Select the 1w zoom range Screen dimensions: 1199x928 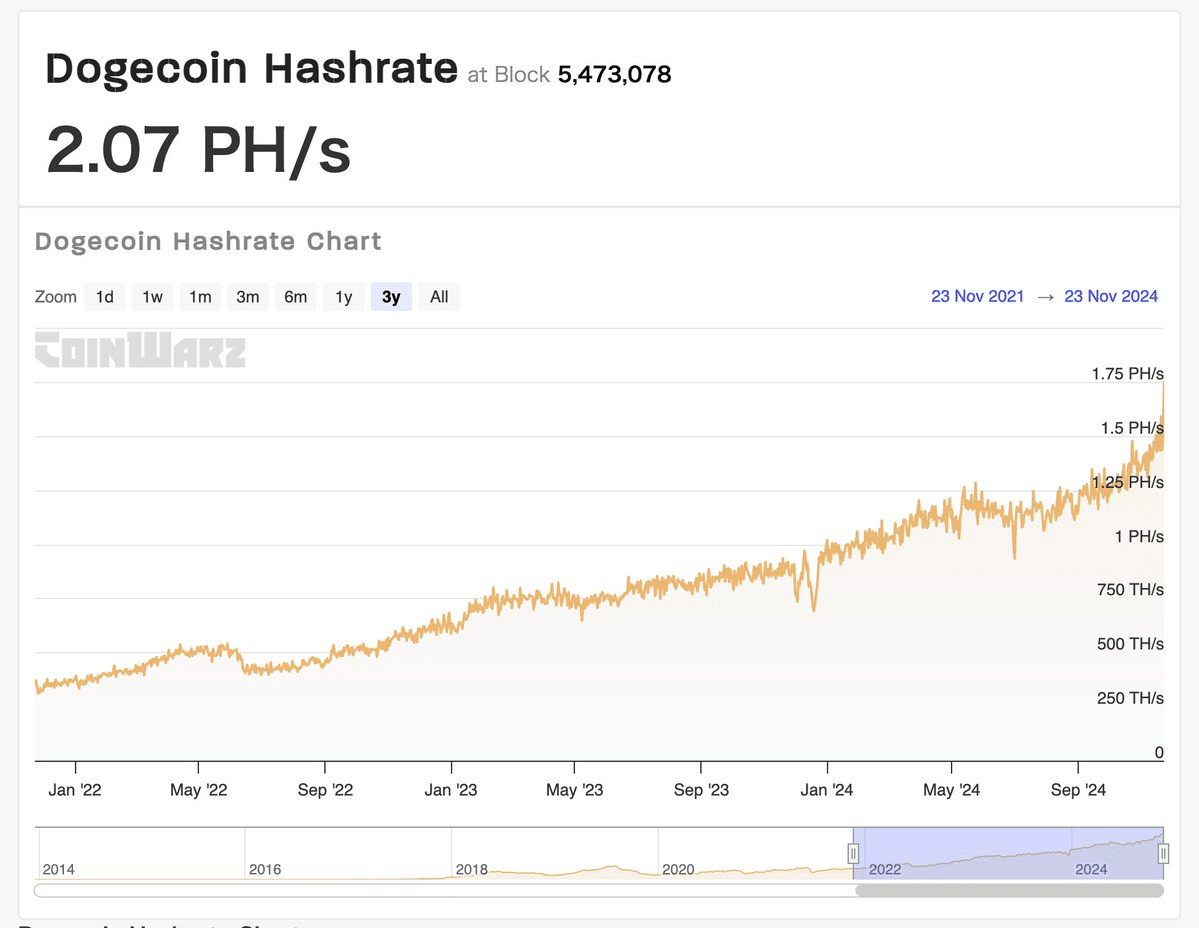coord(152,297)
